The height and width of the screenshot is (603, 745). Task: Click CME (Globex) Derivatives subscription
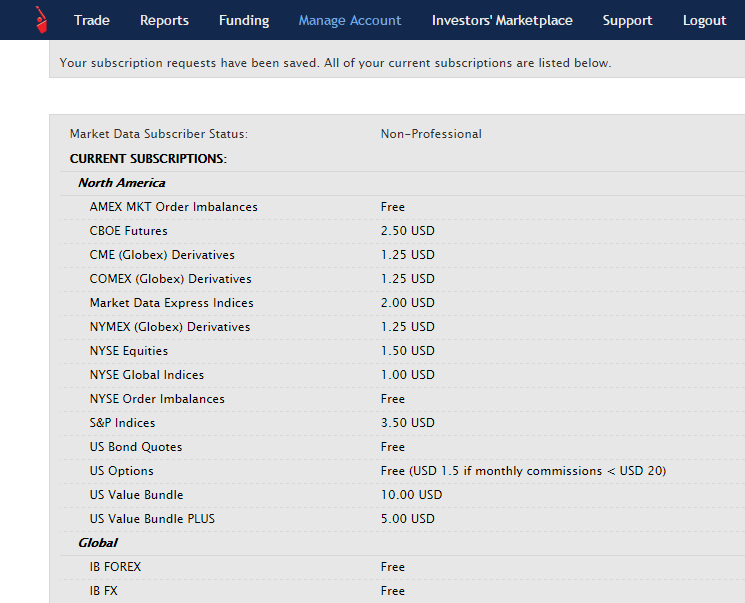click(x=162, y=255)
